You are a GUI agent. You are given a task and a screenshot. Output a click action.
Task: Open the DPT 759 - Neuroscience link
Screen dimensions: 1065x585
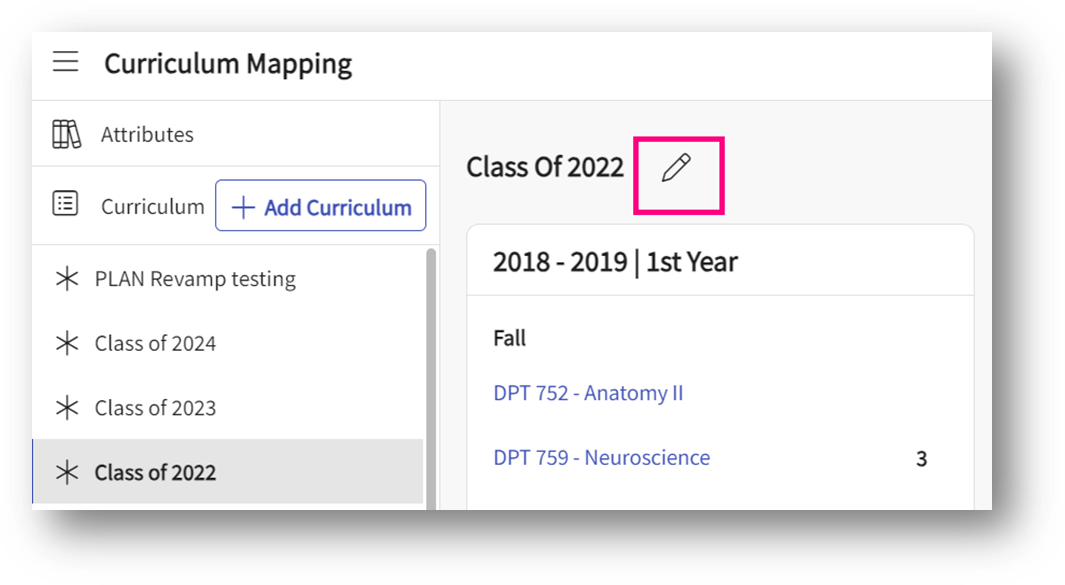point(601,458)
